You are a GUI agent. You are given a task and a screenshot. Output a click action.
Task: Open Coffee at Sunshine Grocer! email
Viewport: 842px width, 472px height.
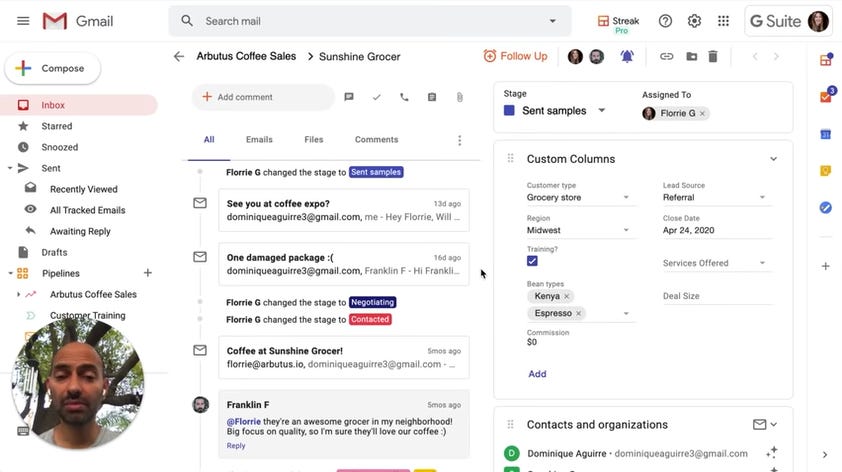point(344,357)
